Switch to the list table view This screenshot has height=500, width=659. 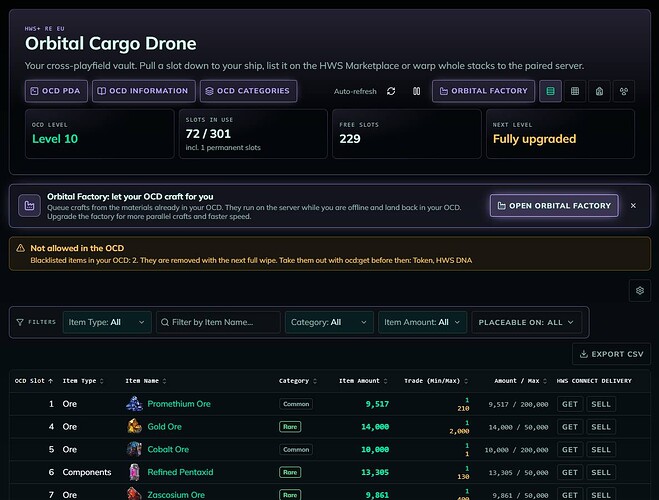(x=550, y=91)
